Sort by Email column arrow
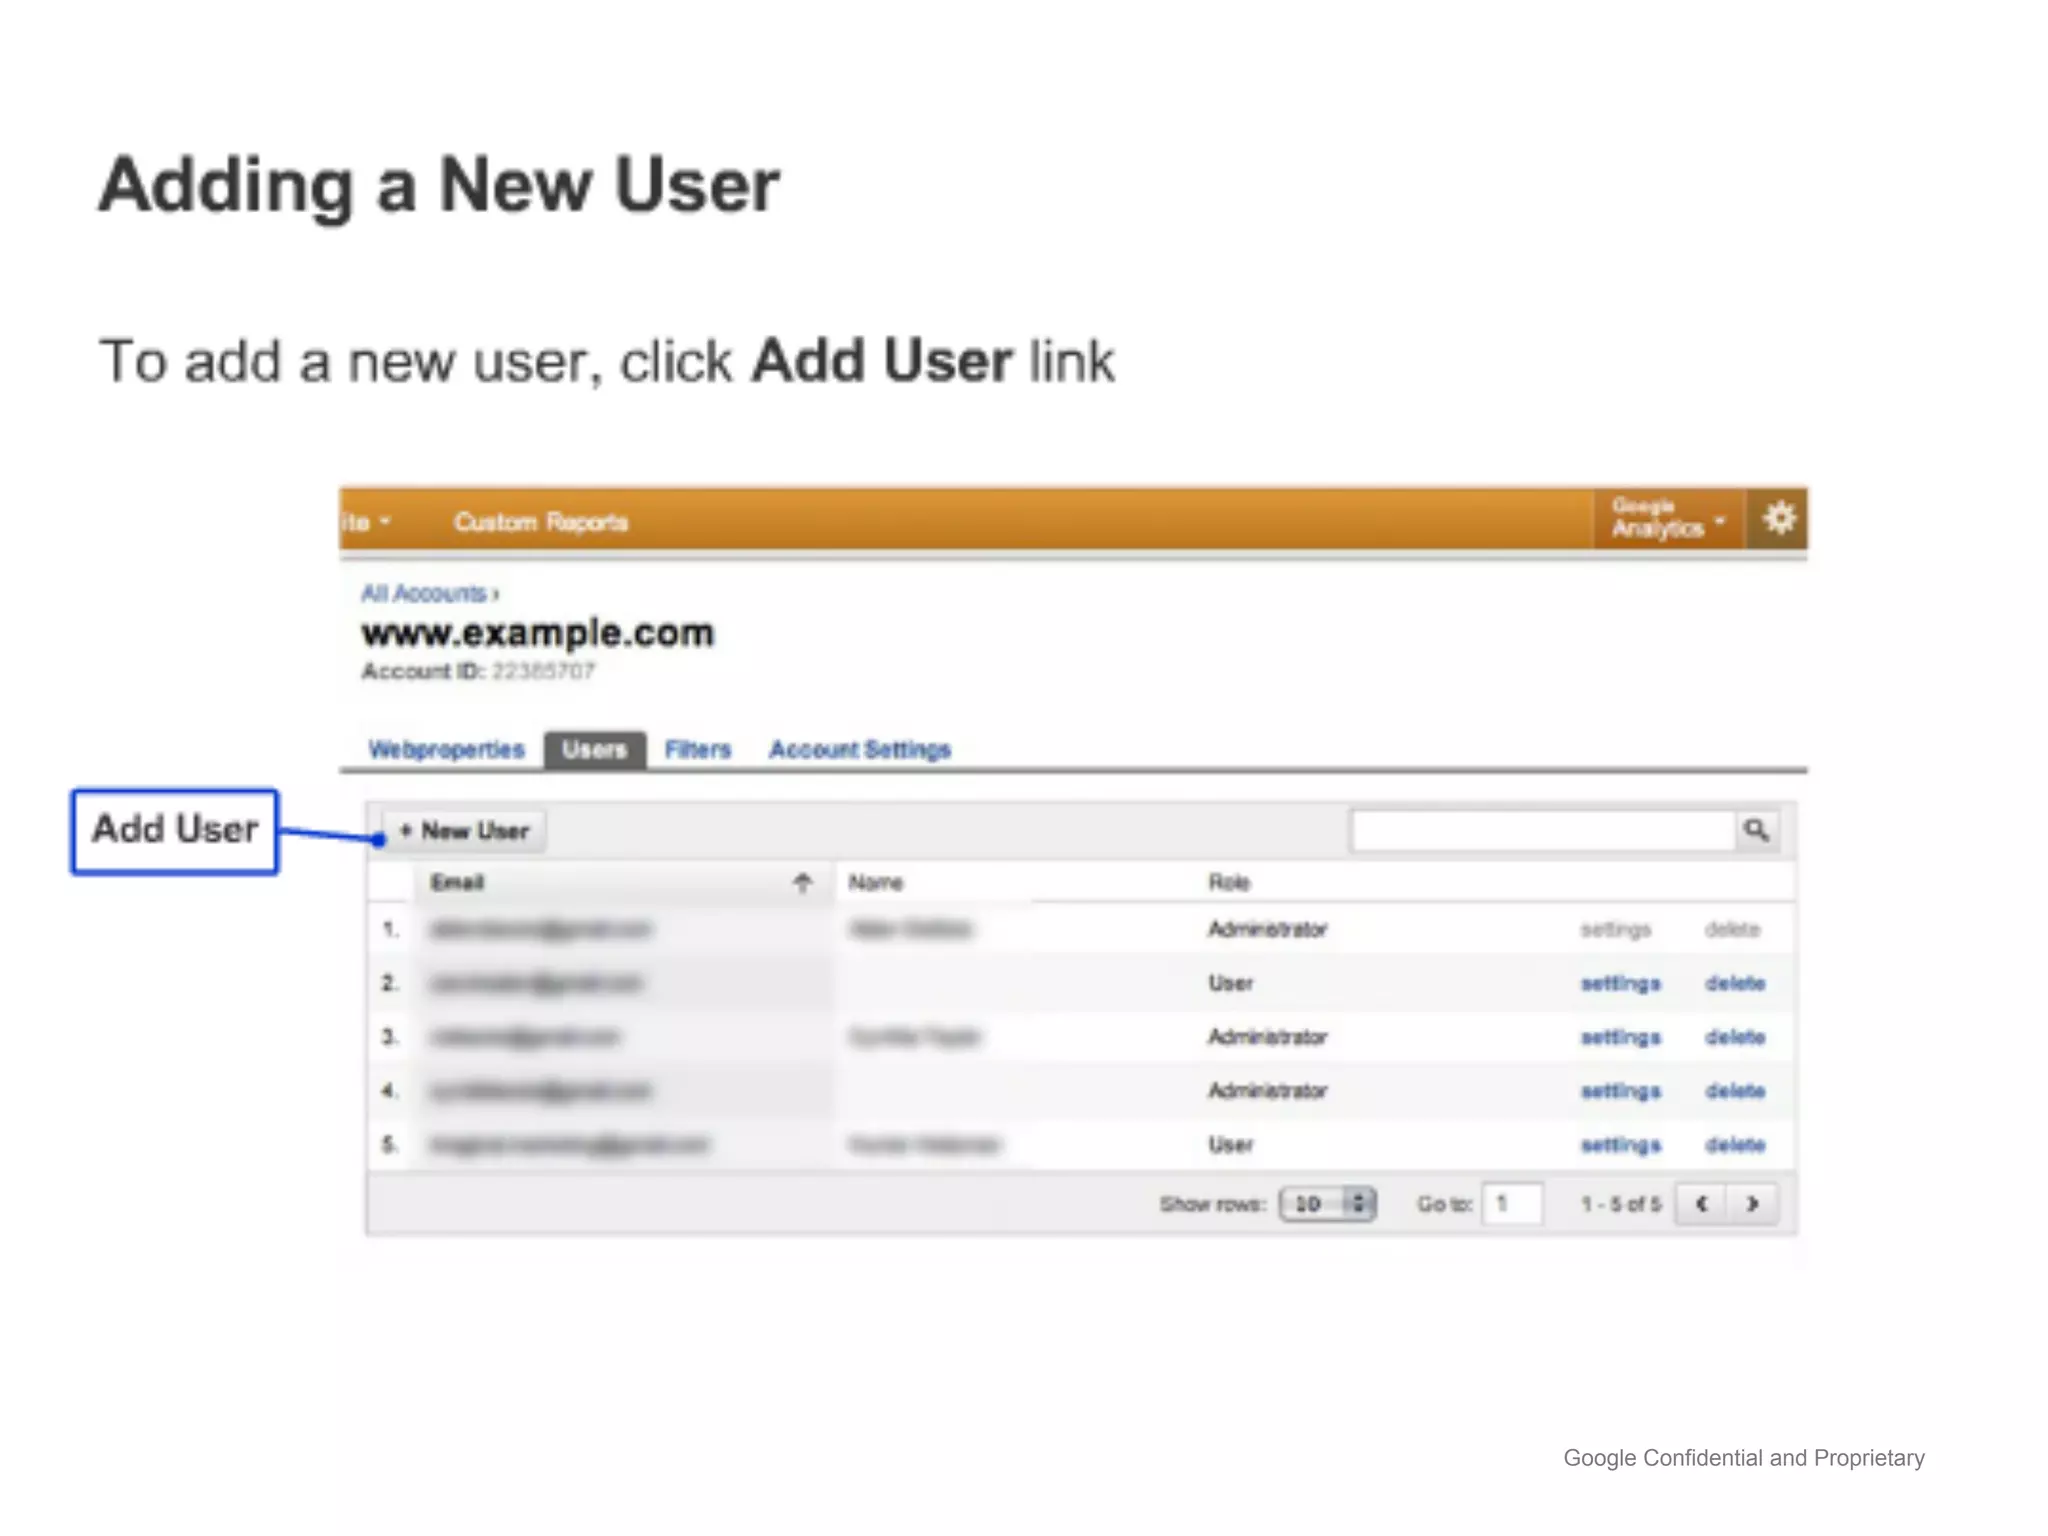Screen dimensions: 2048x1536 [x=802, y=882]
